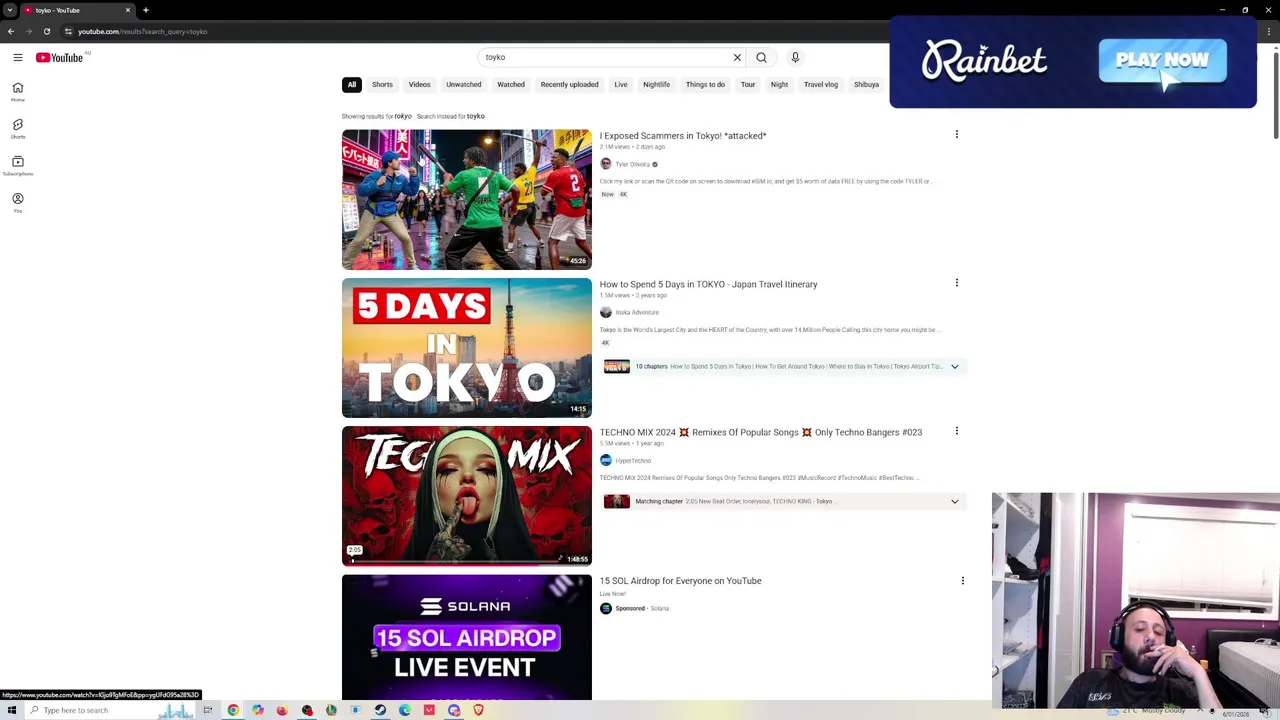Open Home in the left sidebar
The width and height of the screenshot is (1280, 720).
[17, 92]
